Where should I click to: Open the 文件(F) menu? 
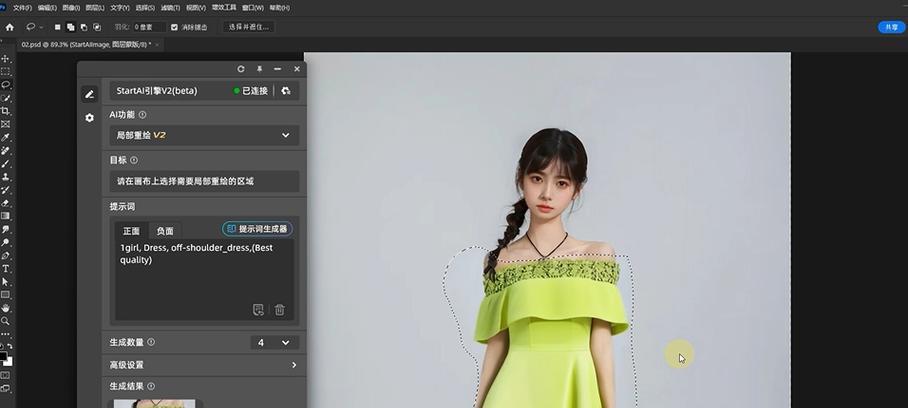click(x=23, y=8)
